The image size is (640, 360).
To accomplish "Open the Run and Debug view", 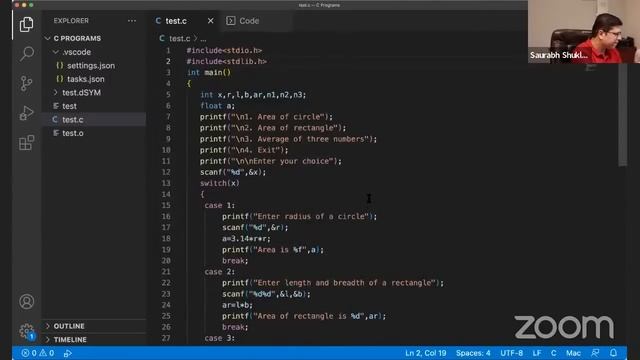I will [x=27, y=113].
